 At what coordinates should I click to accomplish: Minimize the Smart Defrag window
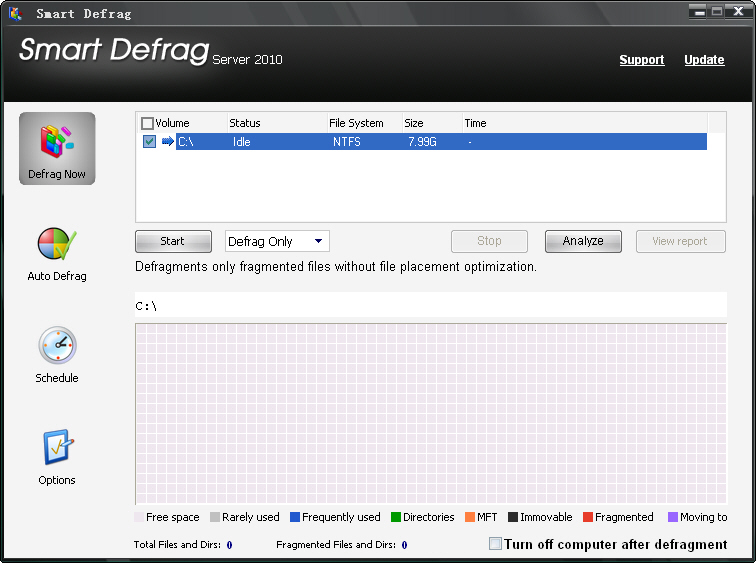(x=698, y=11)
